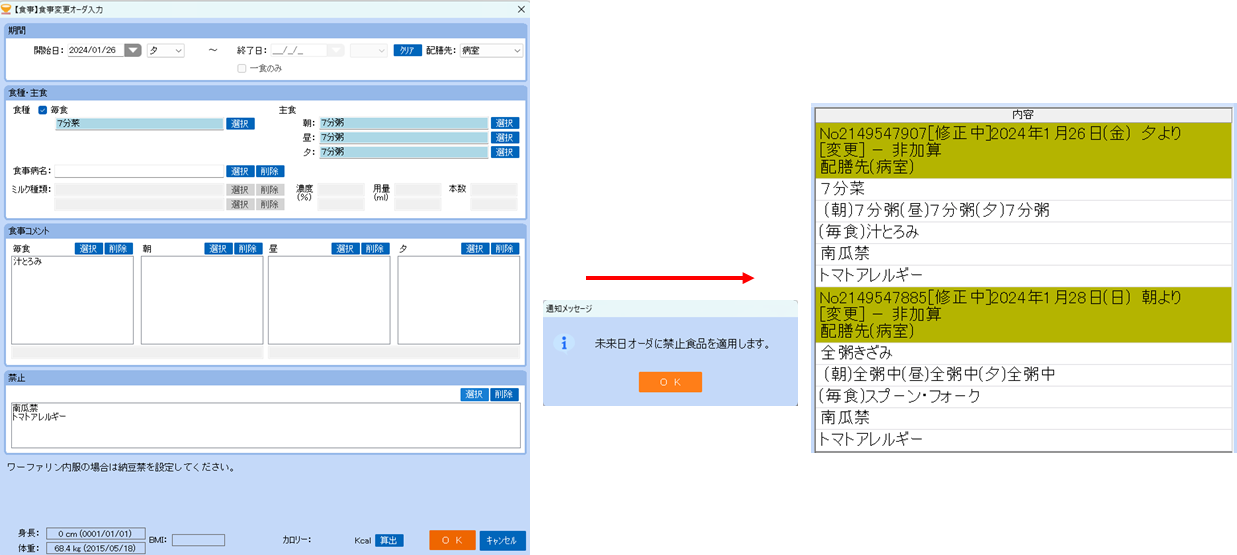Click 選択 for 朝 comment

point(219,248)
